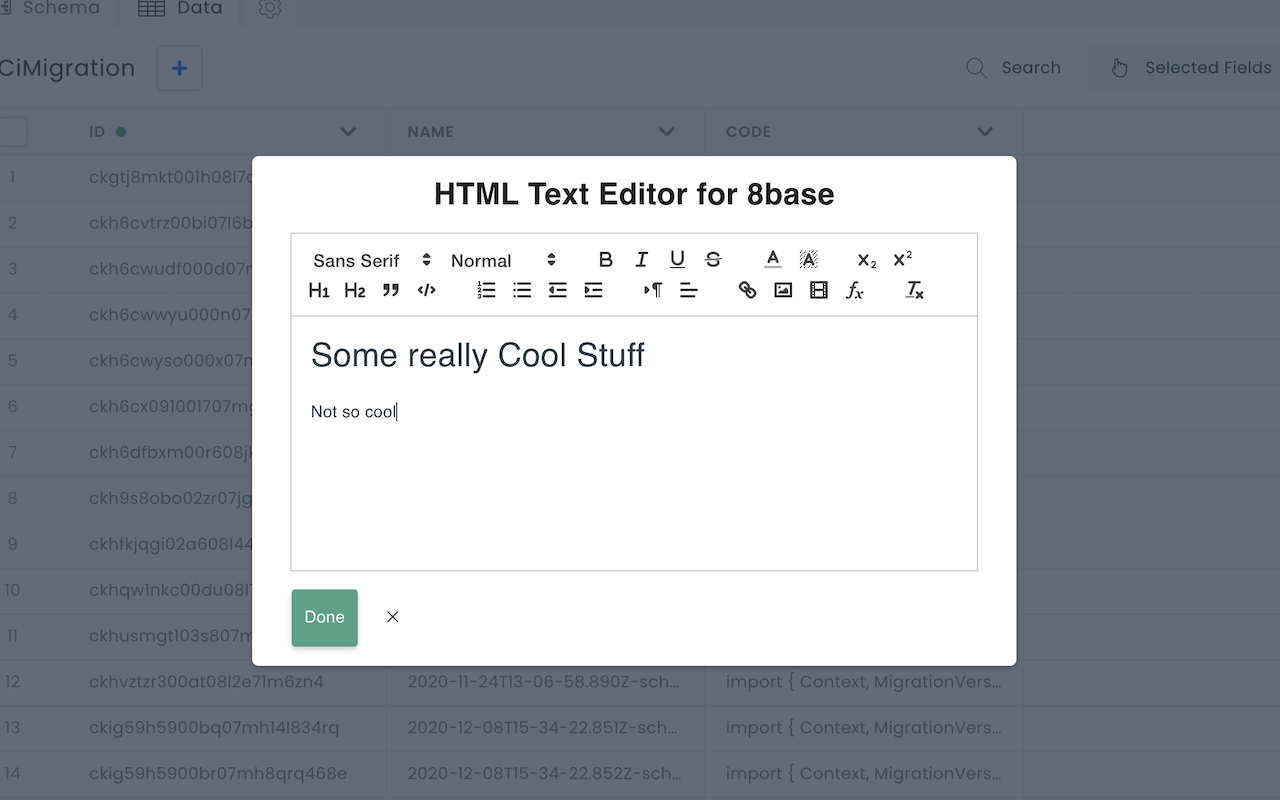Open the text color picker
Image resolution: width=1280 pixels, height=800 pixels.
pyautogui.click(x=773, y=260)
